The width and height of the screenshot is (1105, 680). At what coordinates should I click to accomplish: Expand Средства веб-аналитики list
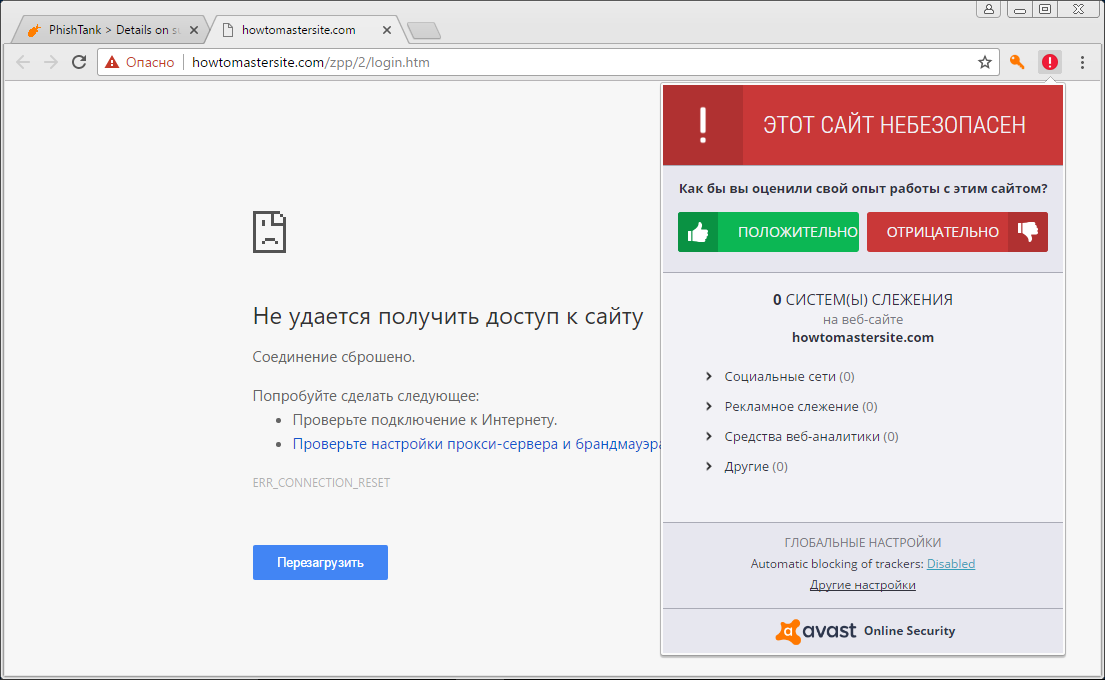pos(810,436)
